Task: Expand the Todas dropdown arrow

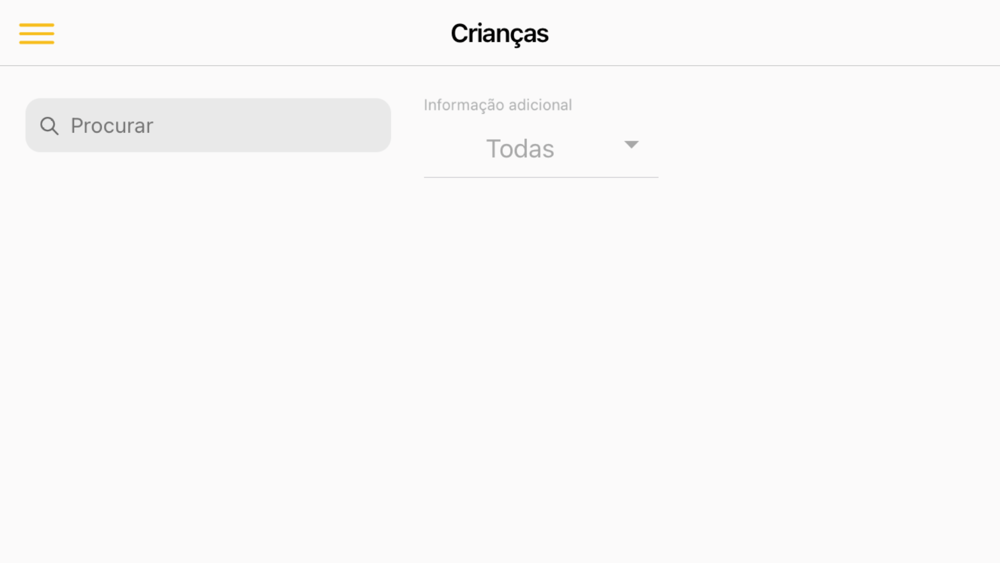Action: coord(631,145)
